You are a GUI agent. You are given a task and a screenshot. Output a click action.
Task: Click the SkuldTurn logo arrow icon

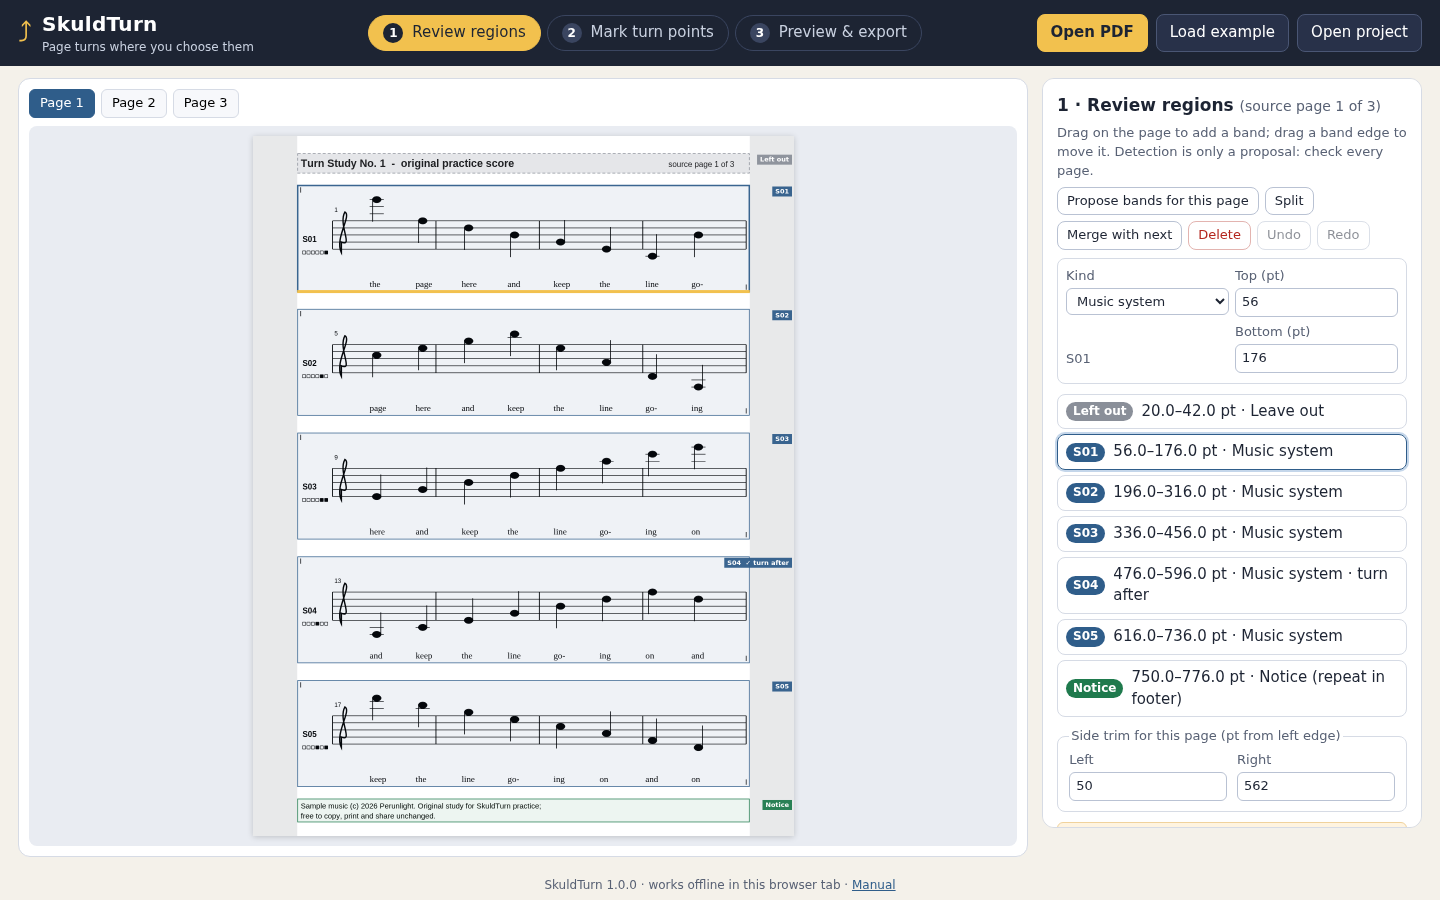[x=25, y=32]
